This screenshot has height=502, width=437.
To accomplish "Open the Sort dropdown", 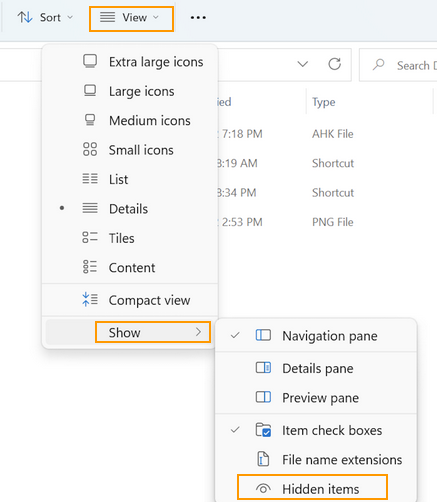I will point(45,17).
